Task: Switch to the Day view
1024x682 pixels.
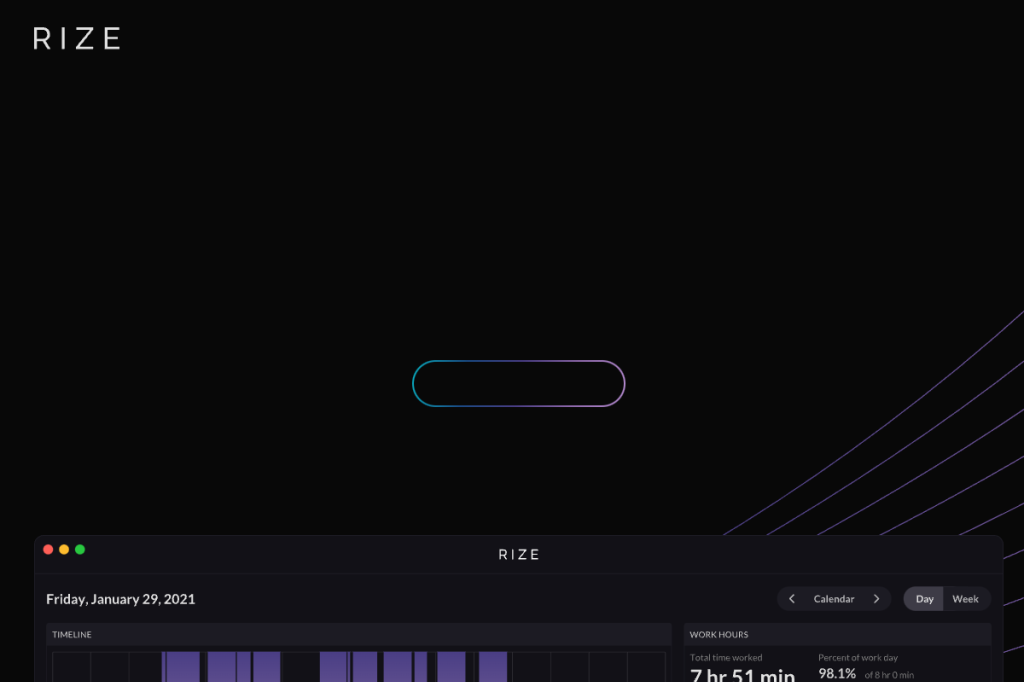Action: 924,599
